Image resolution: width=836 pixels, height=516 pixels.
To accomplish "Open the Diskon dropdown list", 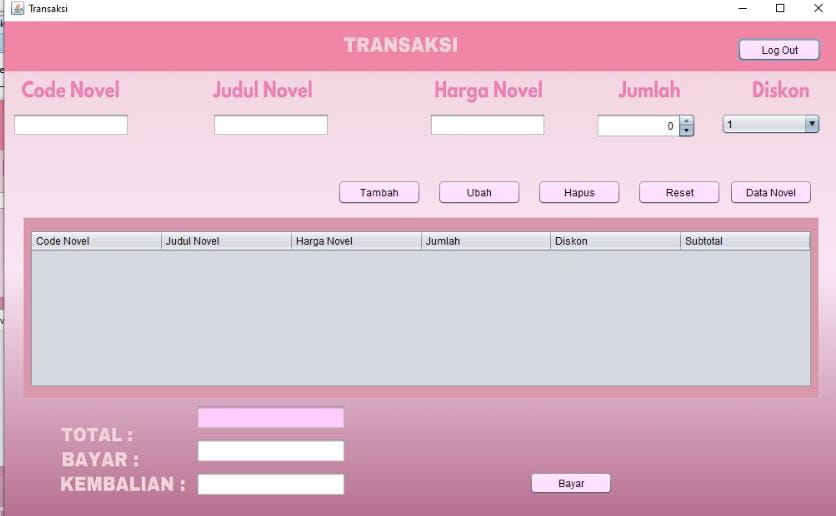I will (x=811, y=125).
